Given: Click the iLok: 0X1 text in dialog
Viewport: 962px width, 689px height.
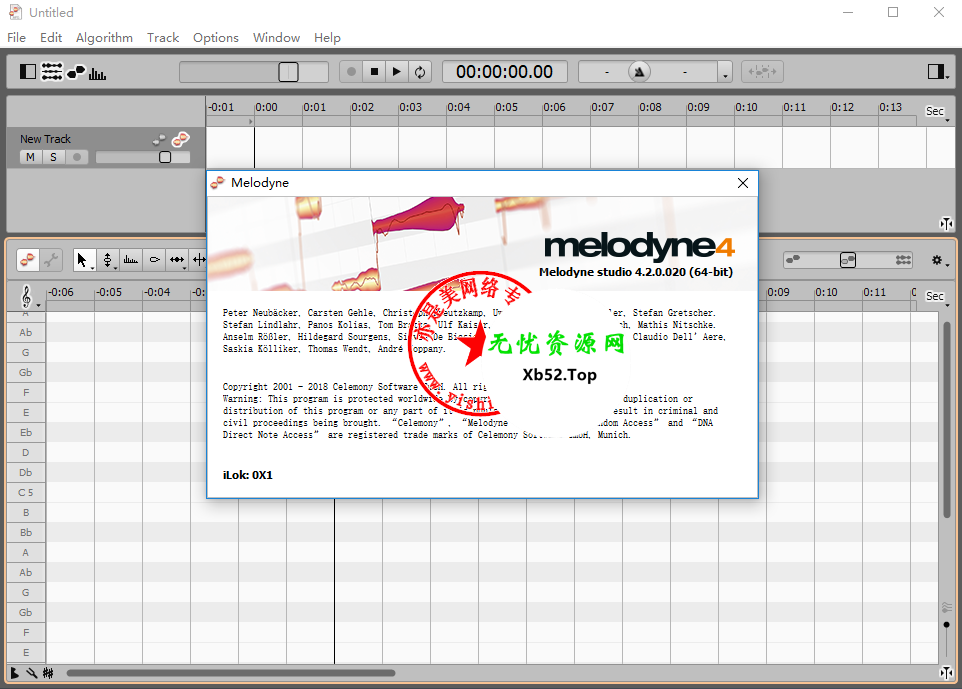Looking at the screenshot, I should click(x=248, y=475).
